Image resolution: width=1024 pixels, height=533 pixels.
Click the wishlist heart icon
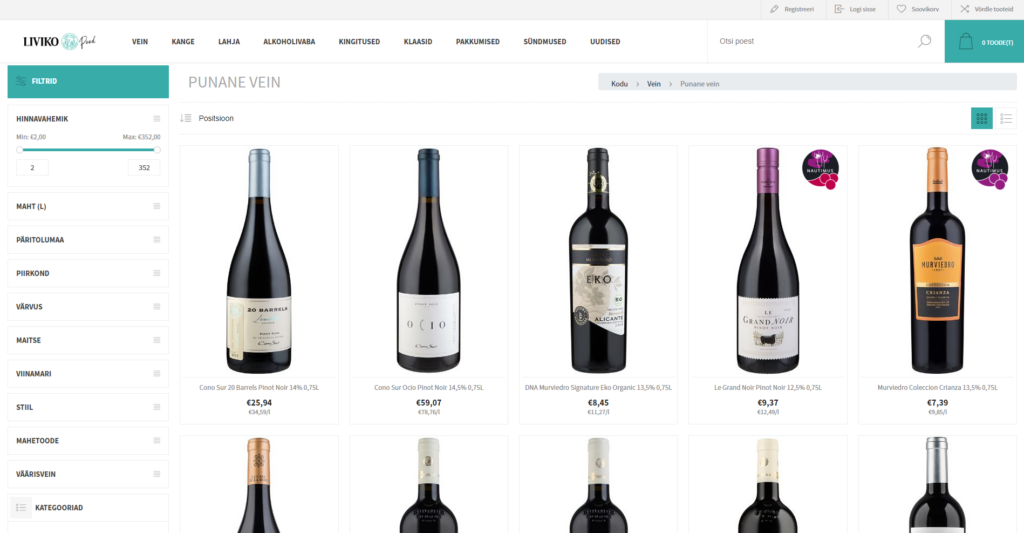click(901, 9)
